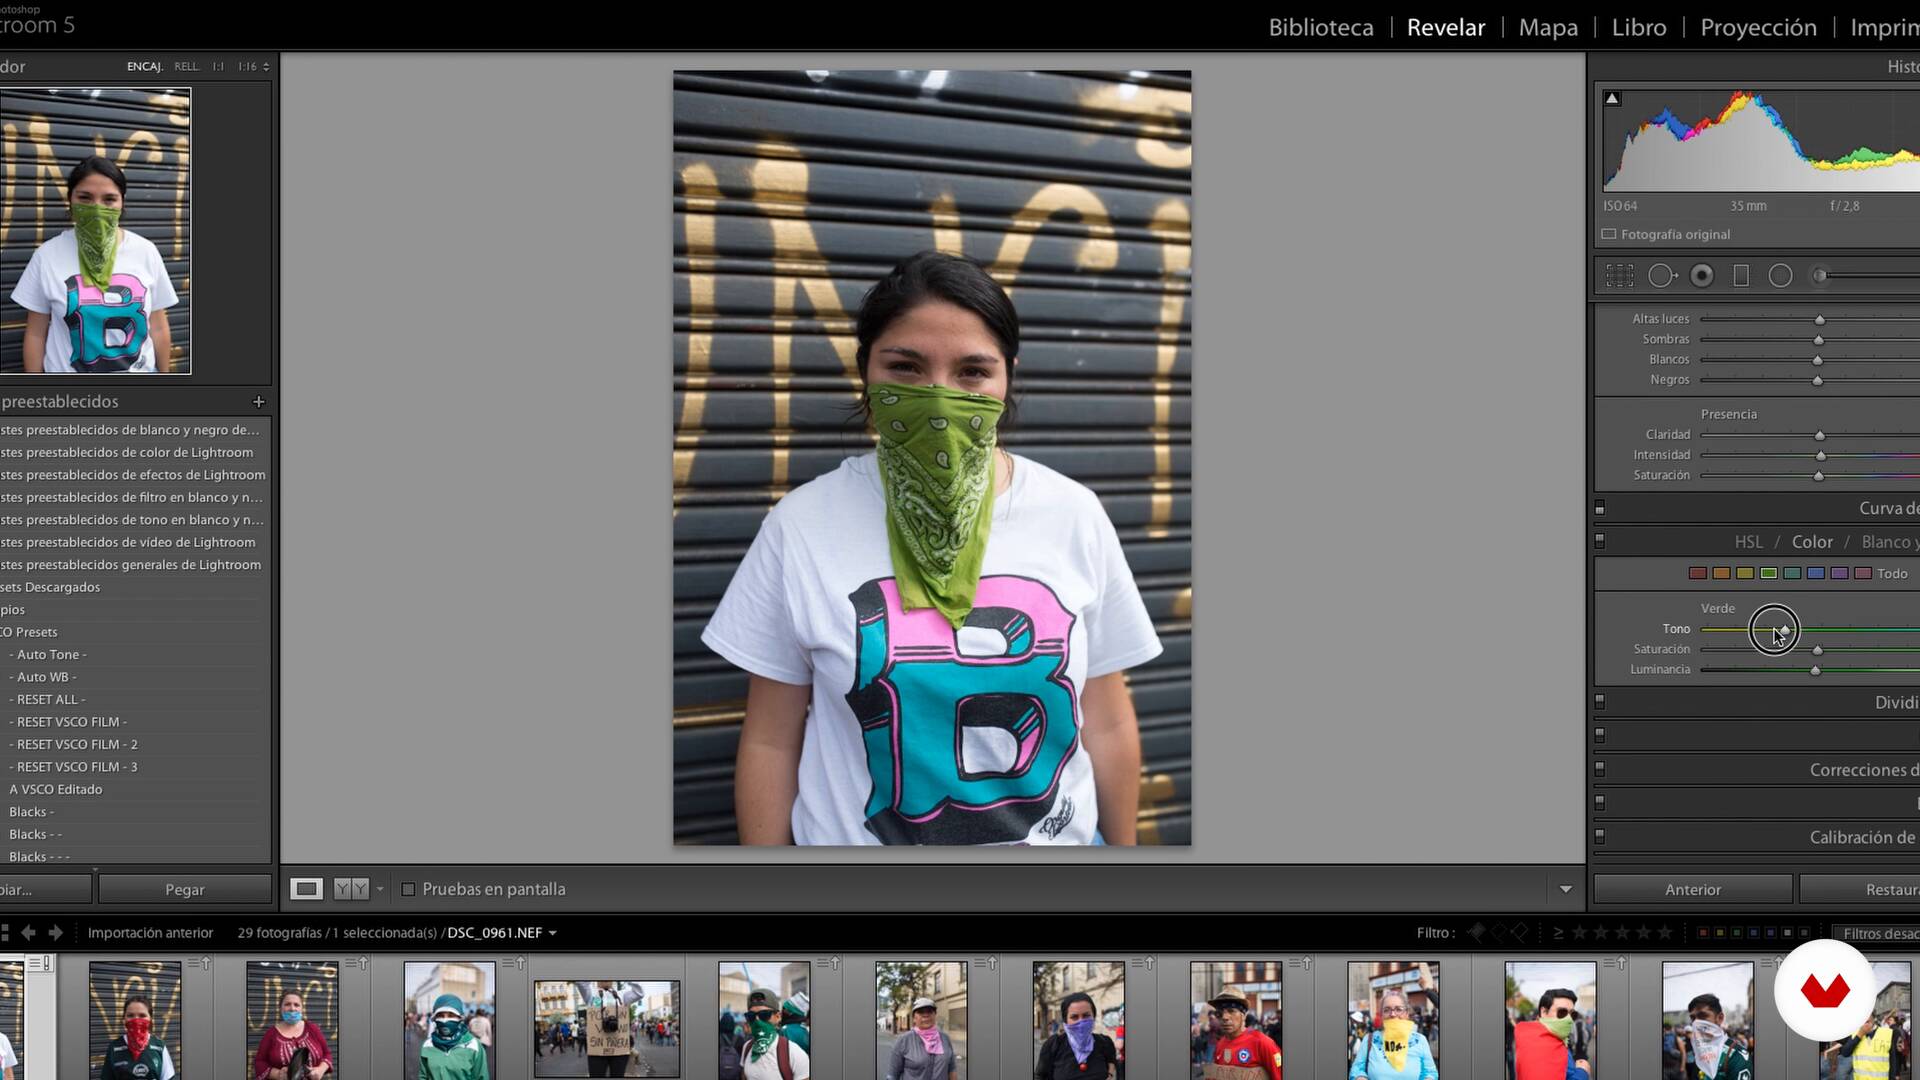Open the Libro module

pyautogui.click(x=1639, y=27)
